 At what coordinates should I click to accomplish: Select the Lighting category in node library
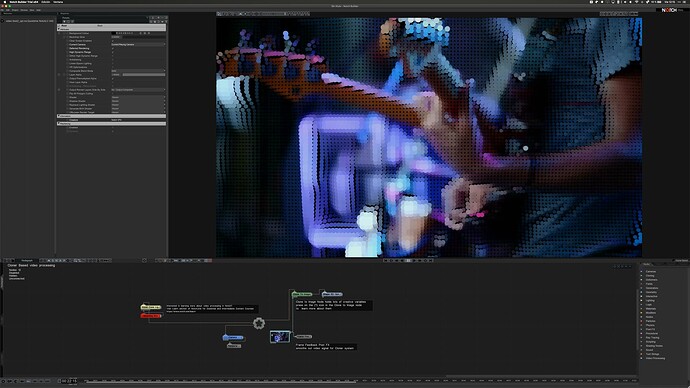click(x=650, y=300)
